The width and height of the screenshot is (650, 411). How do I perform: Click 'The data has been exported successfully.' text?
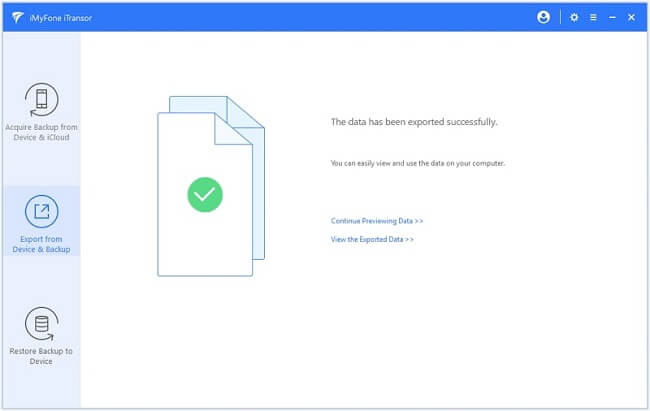tap(414, 122)
